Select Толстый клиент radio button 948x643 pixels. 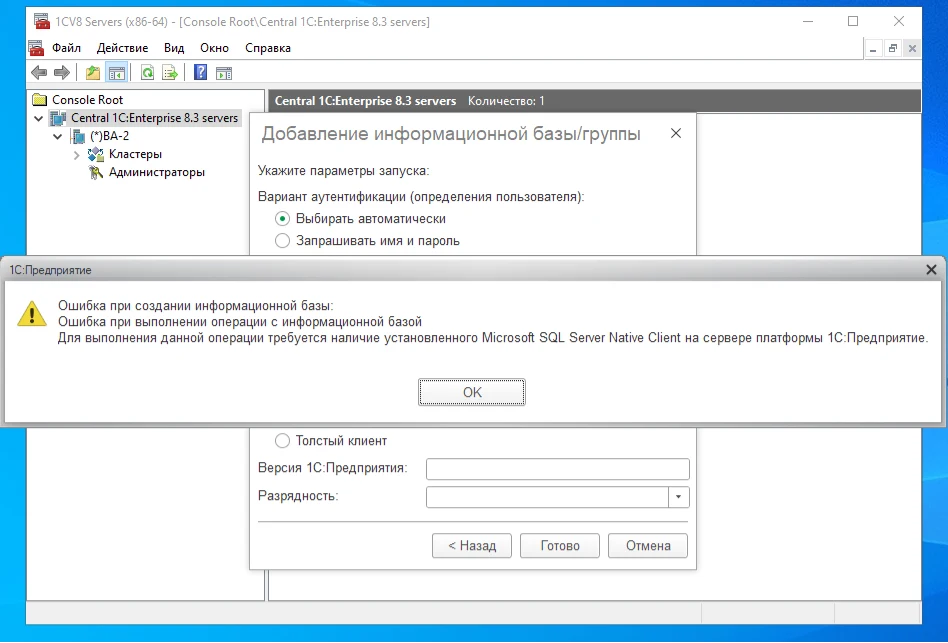tap(282, 441)
